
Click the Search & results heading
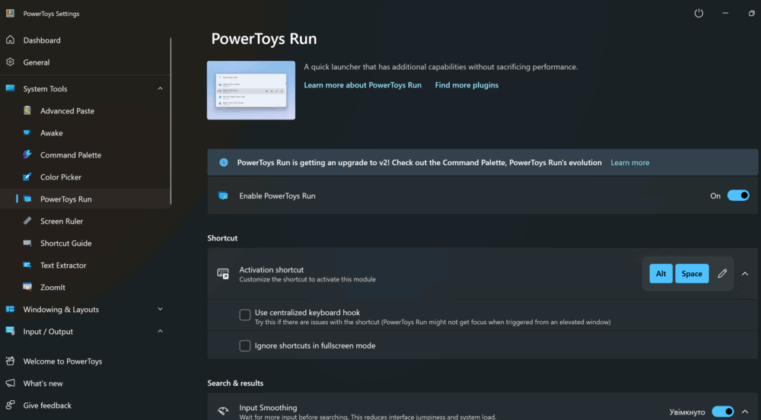[x=235, y=383]
